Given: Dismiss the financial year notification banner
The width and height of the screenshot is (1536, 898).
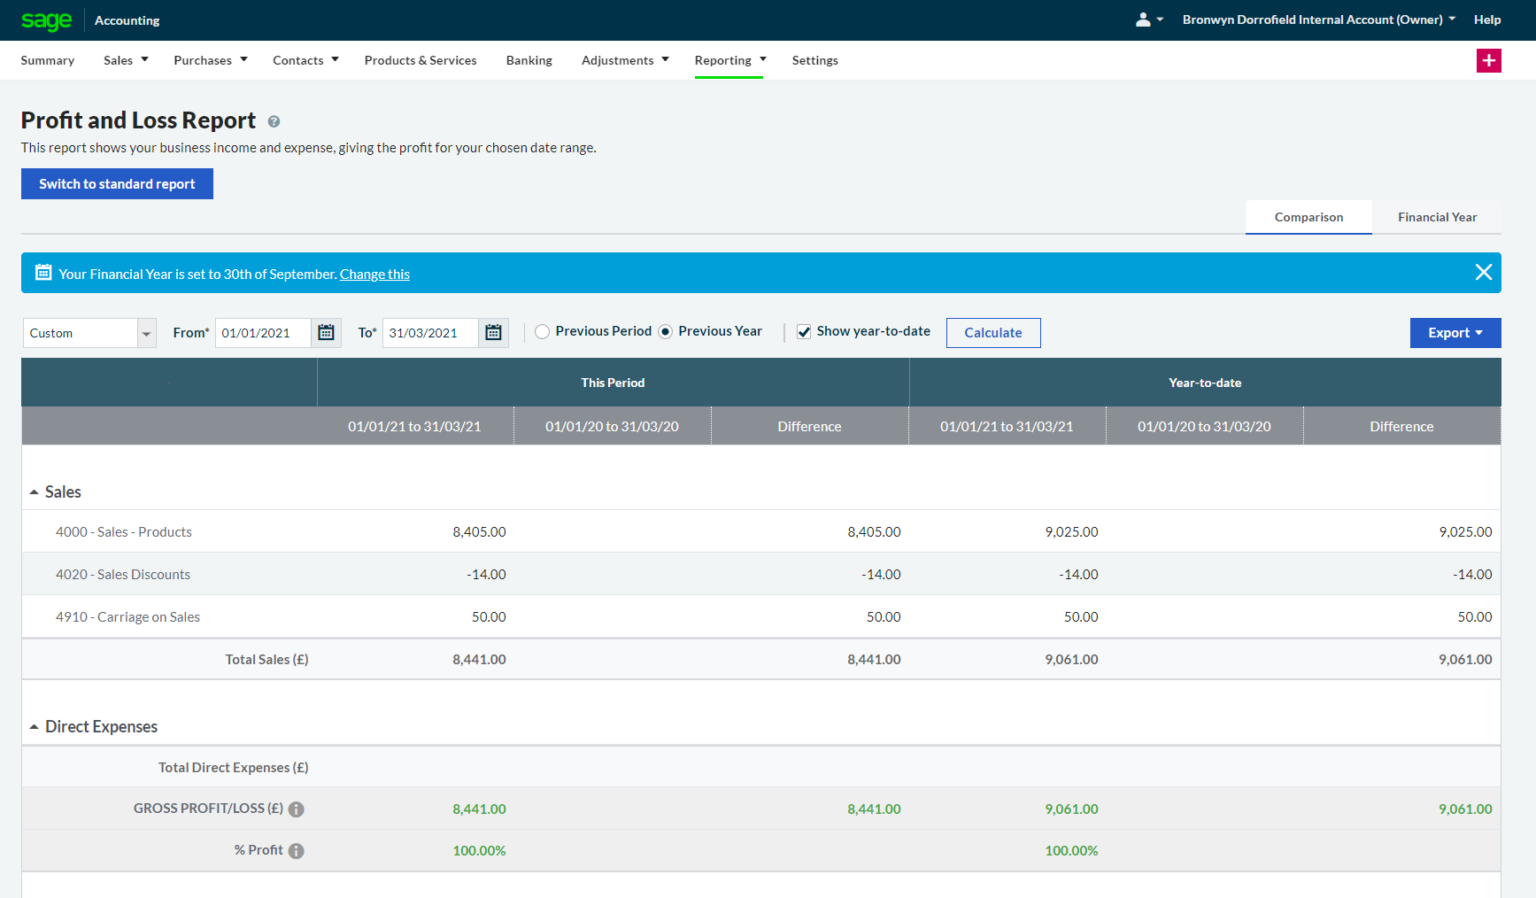Looking at the screenshot, I should pos(1483,273).
